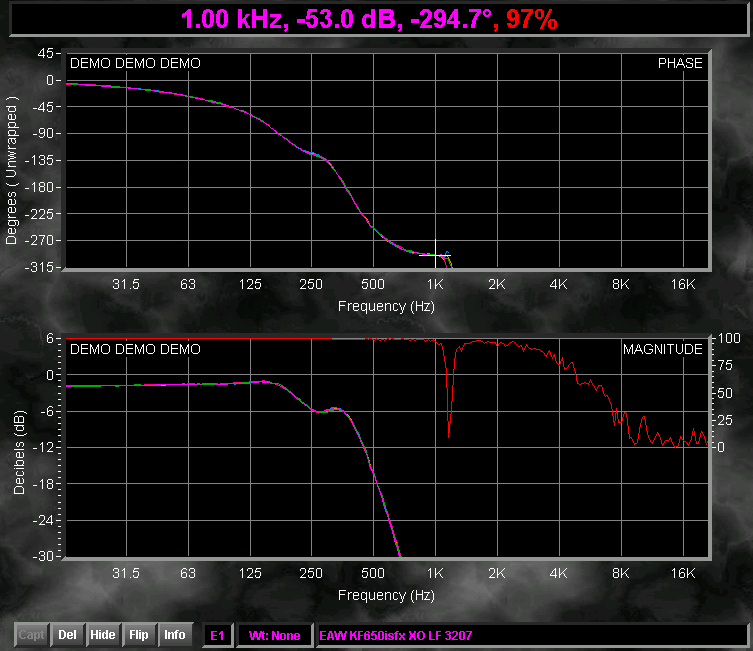The width and height of the screenshot is (753, 651).
Task: Click the -30 tick on the magnitude axis
Action: point(43,556)
